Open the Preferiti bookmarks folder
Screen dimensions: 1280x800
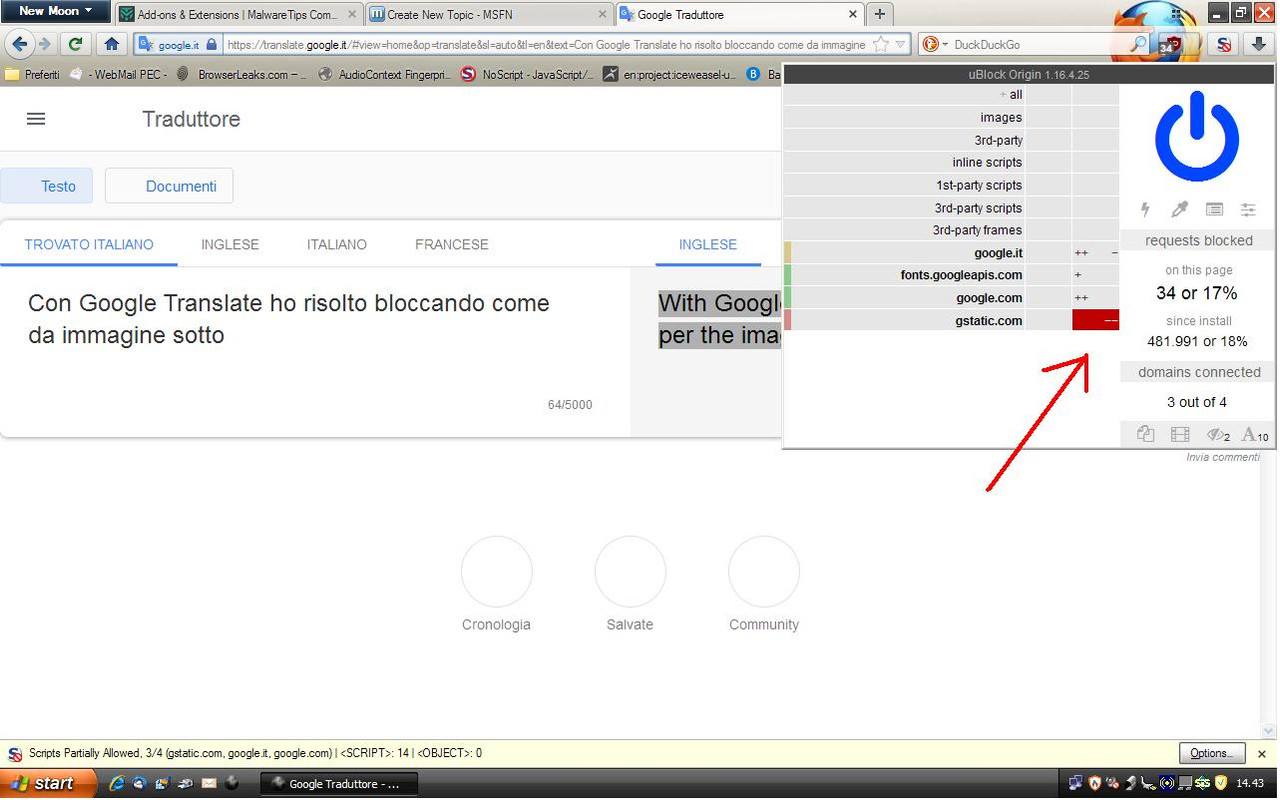click(32, 75)
